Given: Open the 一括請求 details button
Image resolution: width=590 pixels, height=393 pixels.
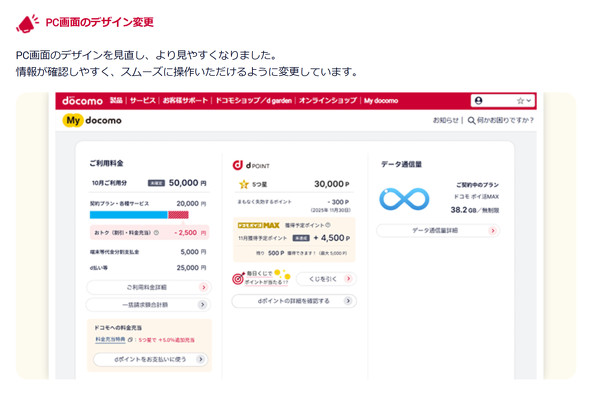Looking at the screenshot, I should pyautogui.click(x=148, y=305).
